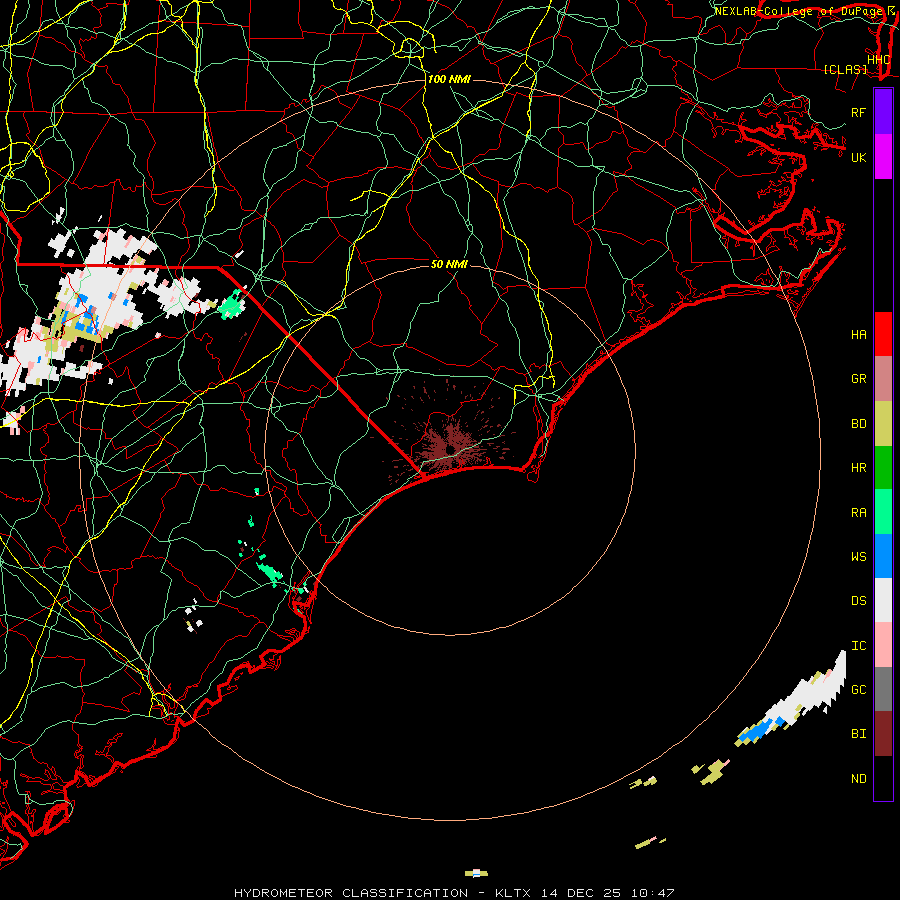Click the IC legend label
Image resolution: width=900 pixels, height=900 pixels.
point(858,646)
